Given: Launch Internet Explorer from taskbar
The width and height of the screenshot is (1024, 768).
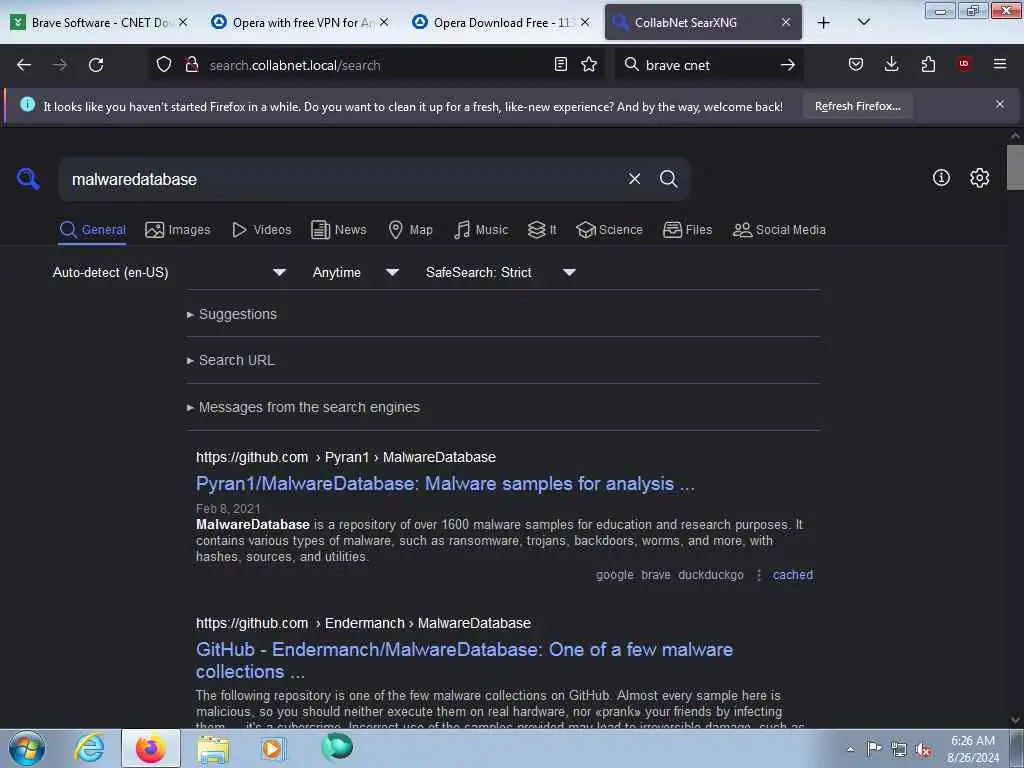Looking at the screenshot, I should [x=89, y=748].
